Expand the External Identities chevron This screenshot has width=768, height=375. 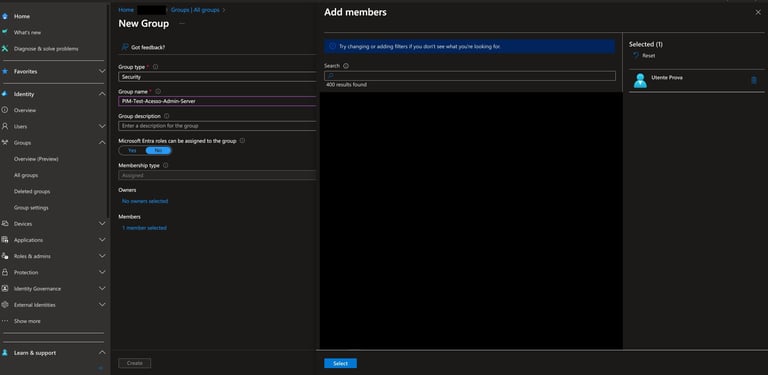click(102, 305)
